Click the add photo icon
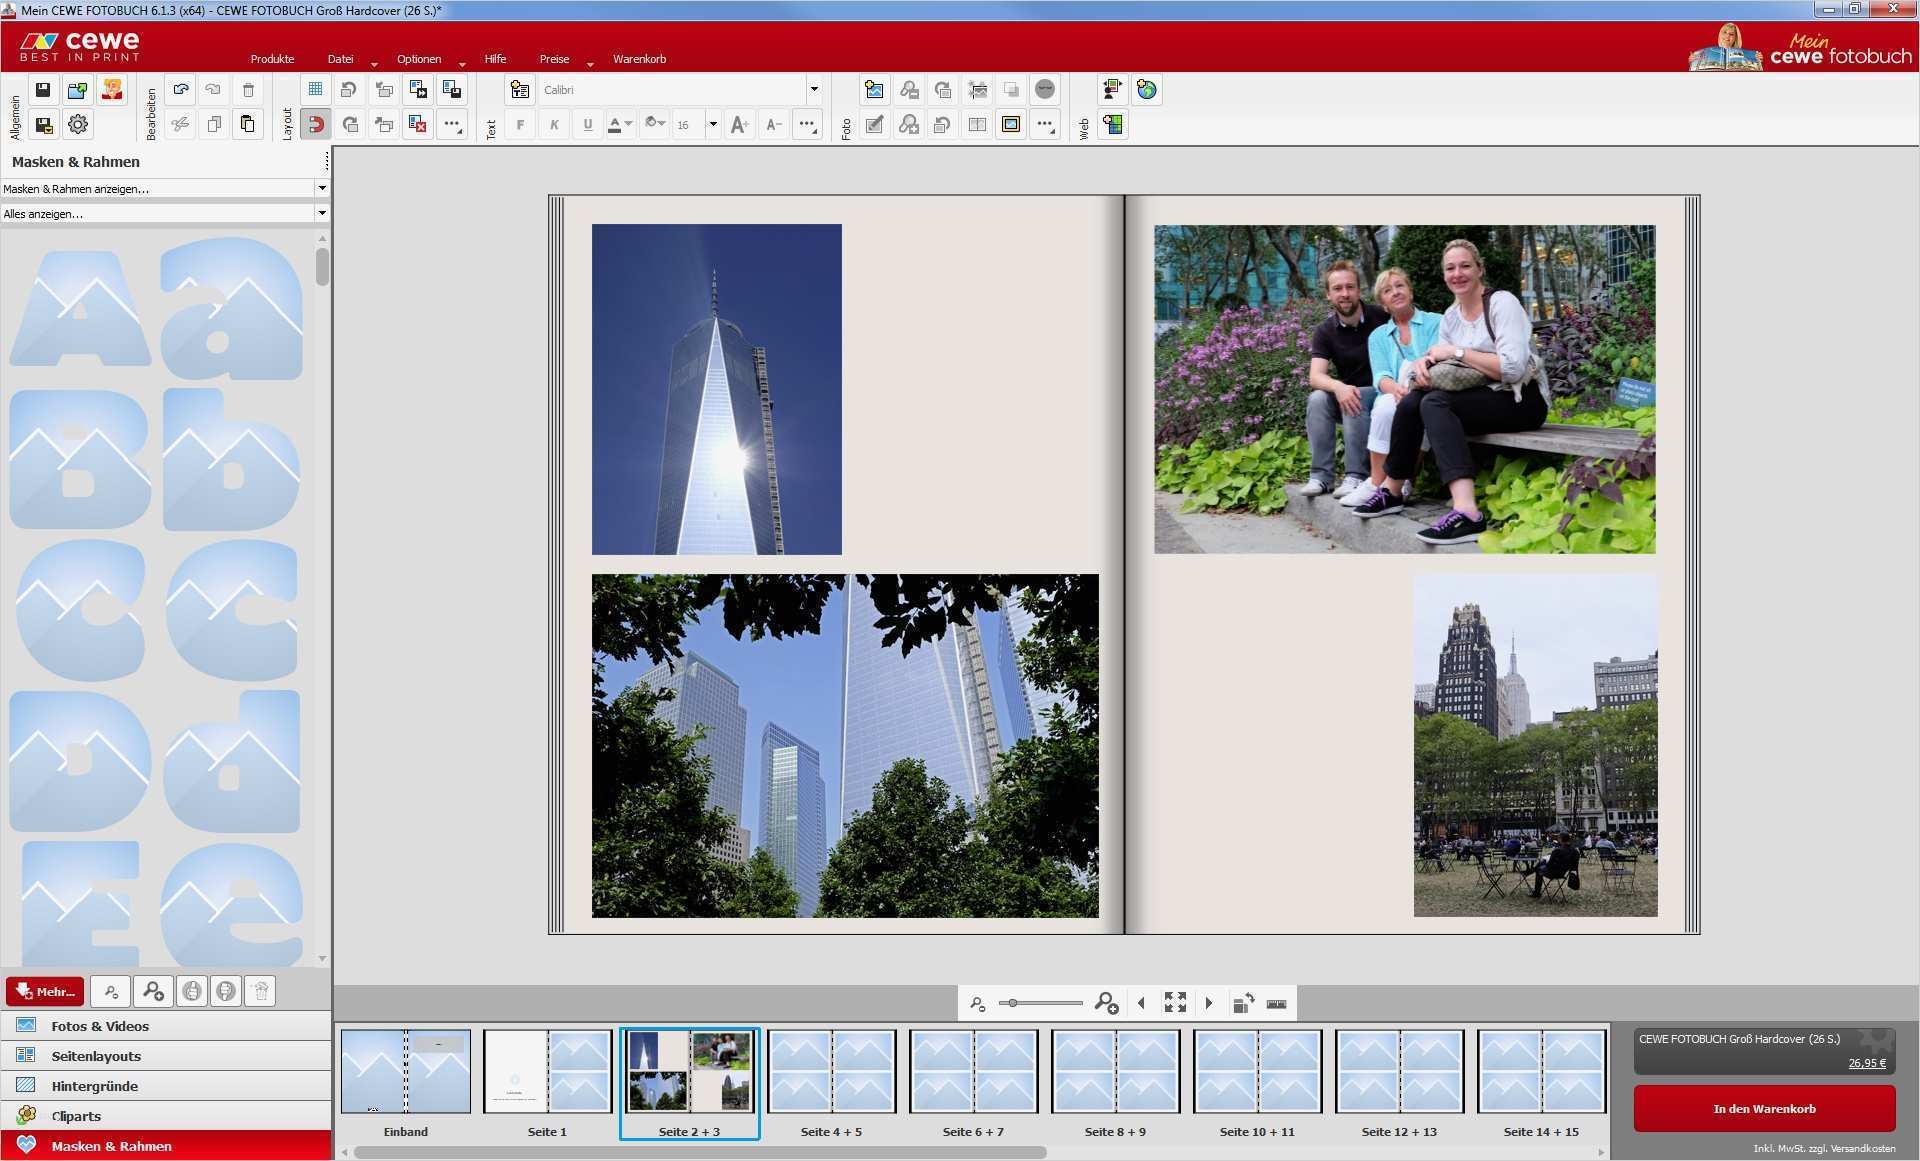 tap(874, 90)
